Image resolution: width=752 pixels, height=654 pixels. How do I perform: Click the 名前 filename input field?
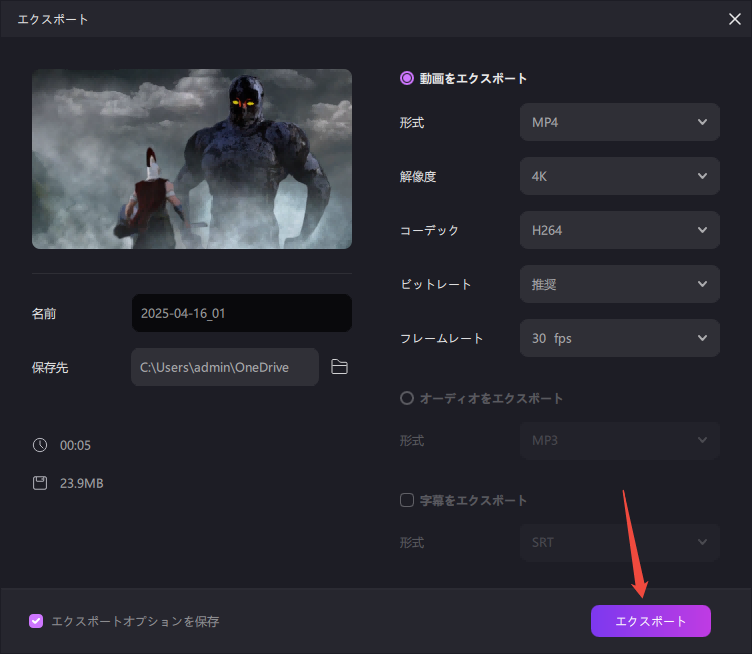coord(241,313)
